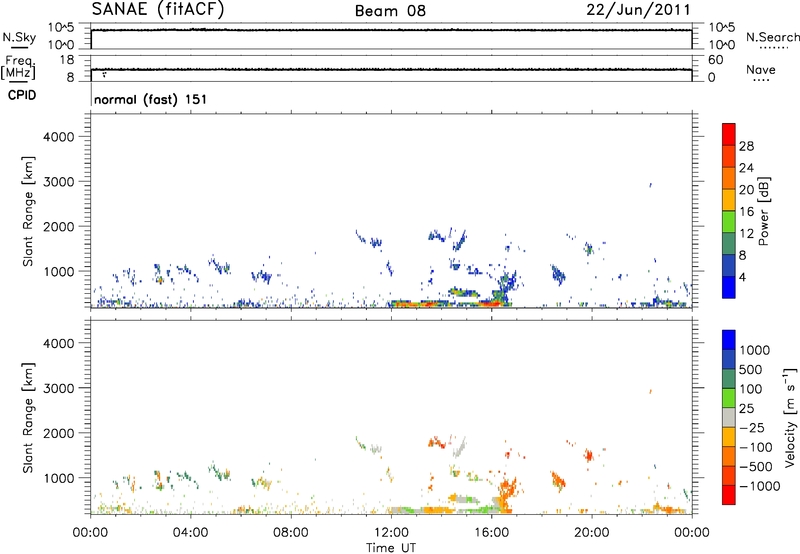This screenshot has width=800, height=554.
Task: Click the gray -25 to 25 Velocity segment
Action: point(729,417)
